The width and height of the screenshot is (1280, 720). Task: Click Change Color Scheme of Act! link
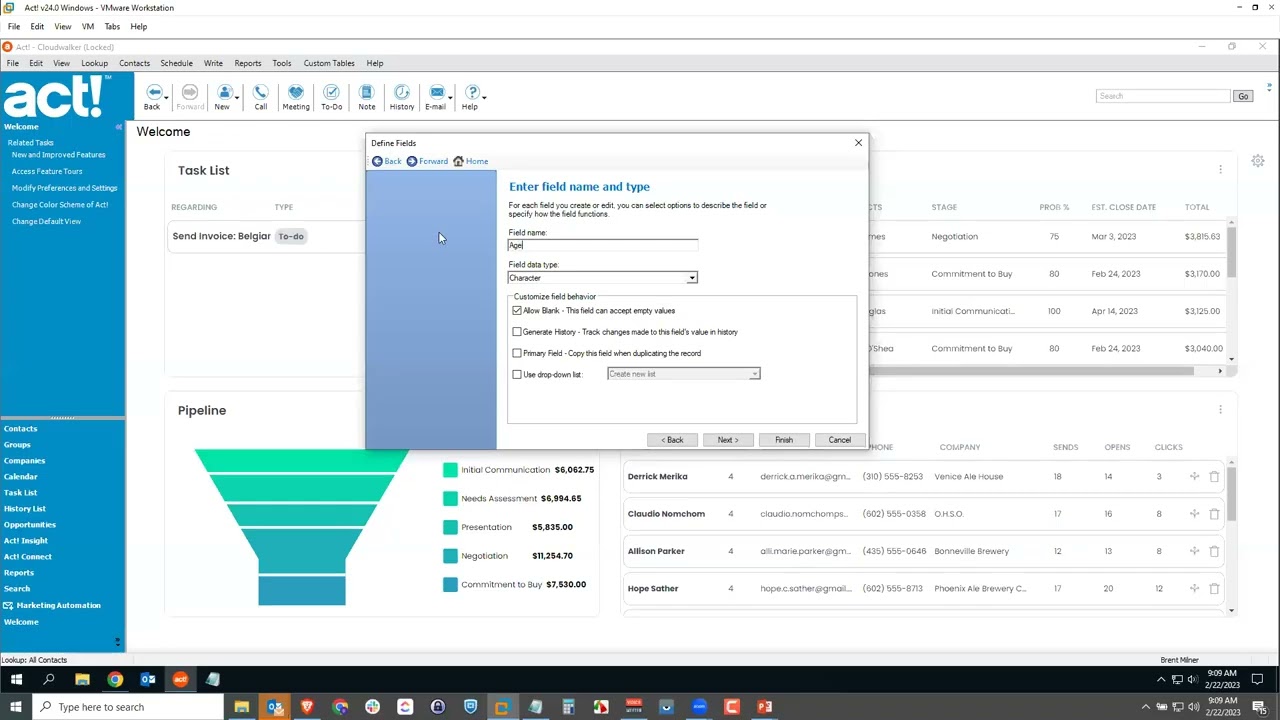pyautogui.click(x=60, y=205)
